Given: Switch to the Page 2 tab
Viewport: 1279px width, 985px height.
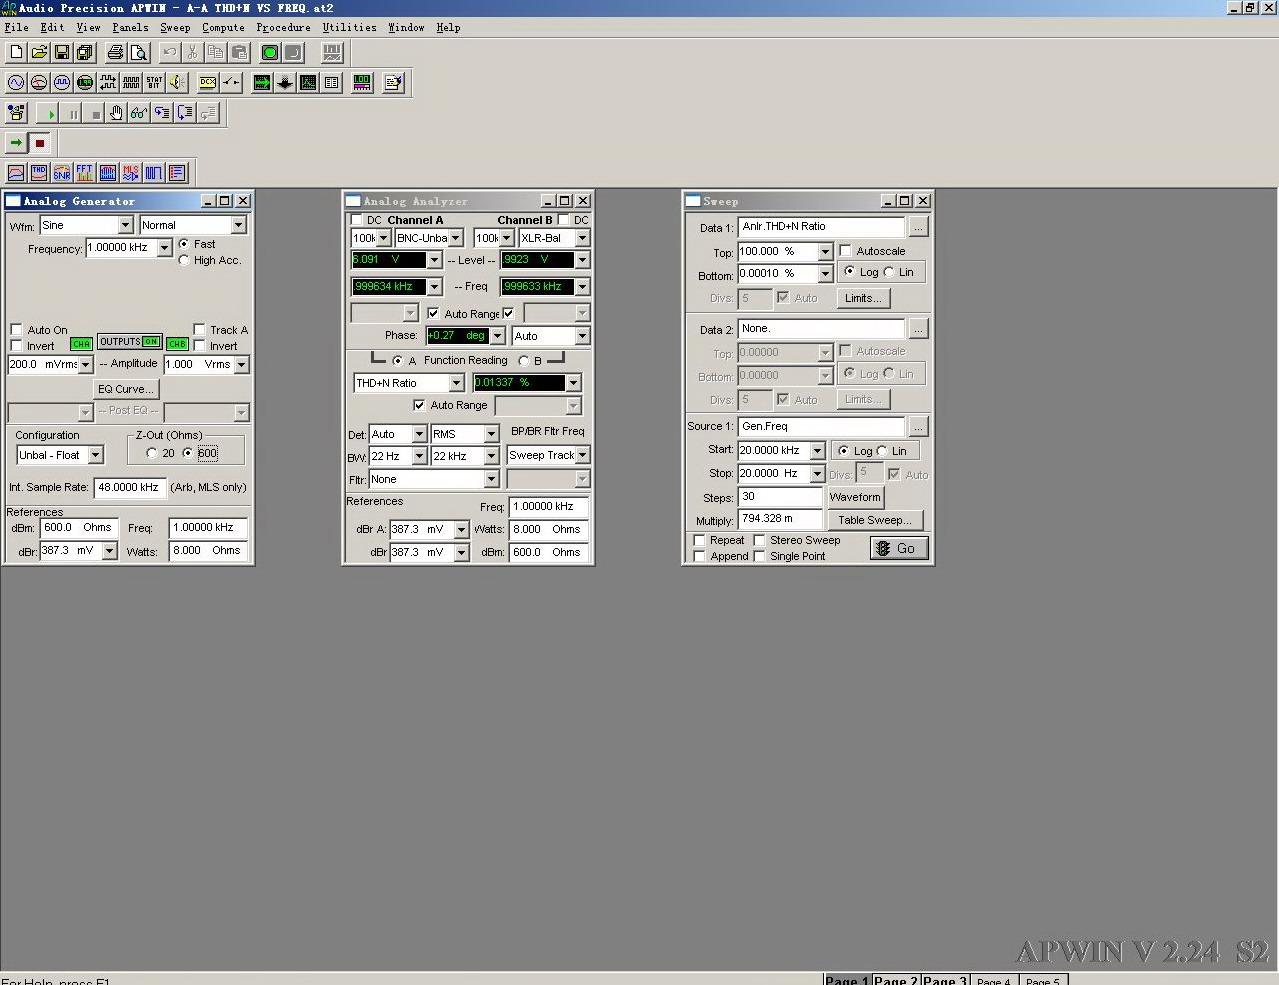Looking at the screenshot, I should 896,980.
